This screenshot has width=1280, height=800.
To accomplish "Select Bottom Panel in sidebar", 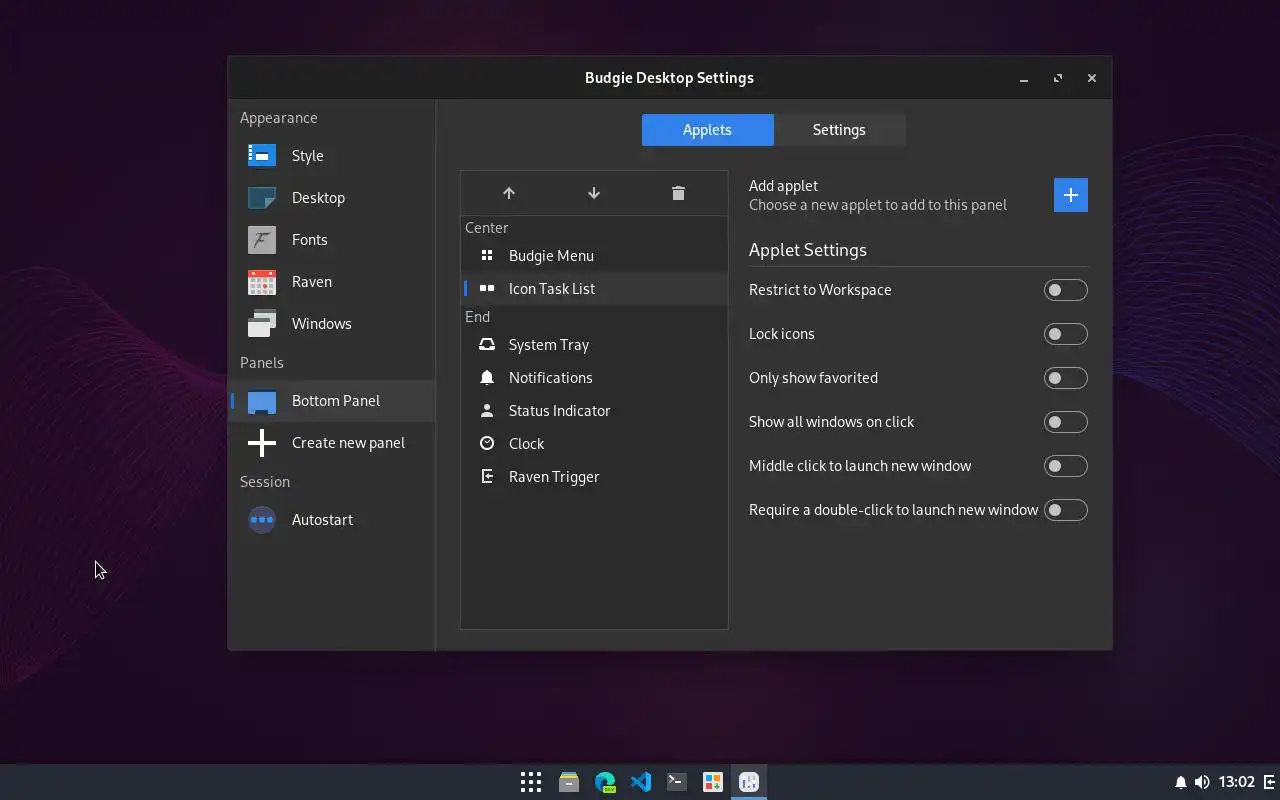I will click(331, 401).
